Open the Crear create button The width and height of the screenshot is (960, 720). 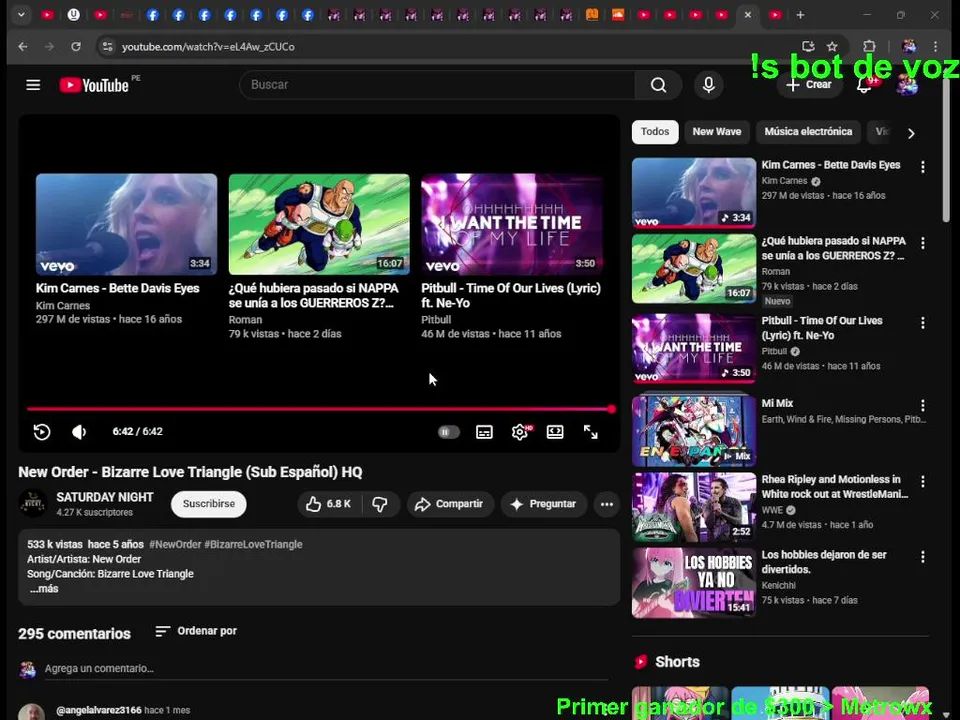pos(809,85)
